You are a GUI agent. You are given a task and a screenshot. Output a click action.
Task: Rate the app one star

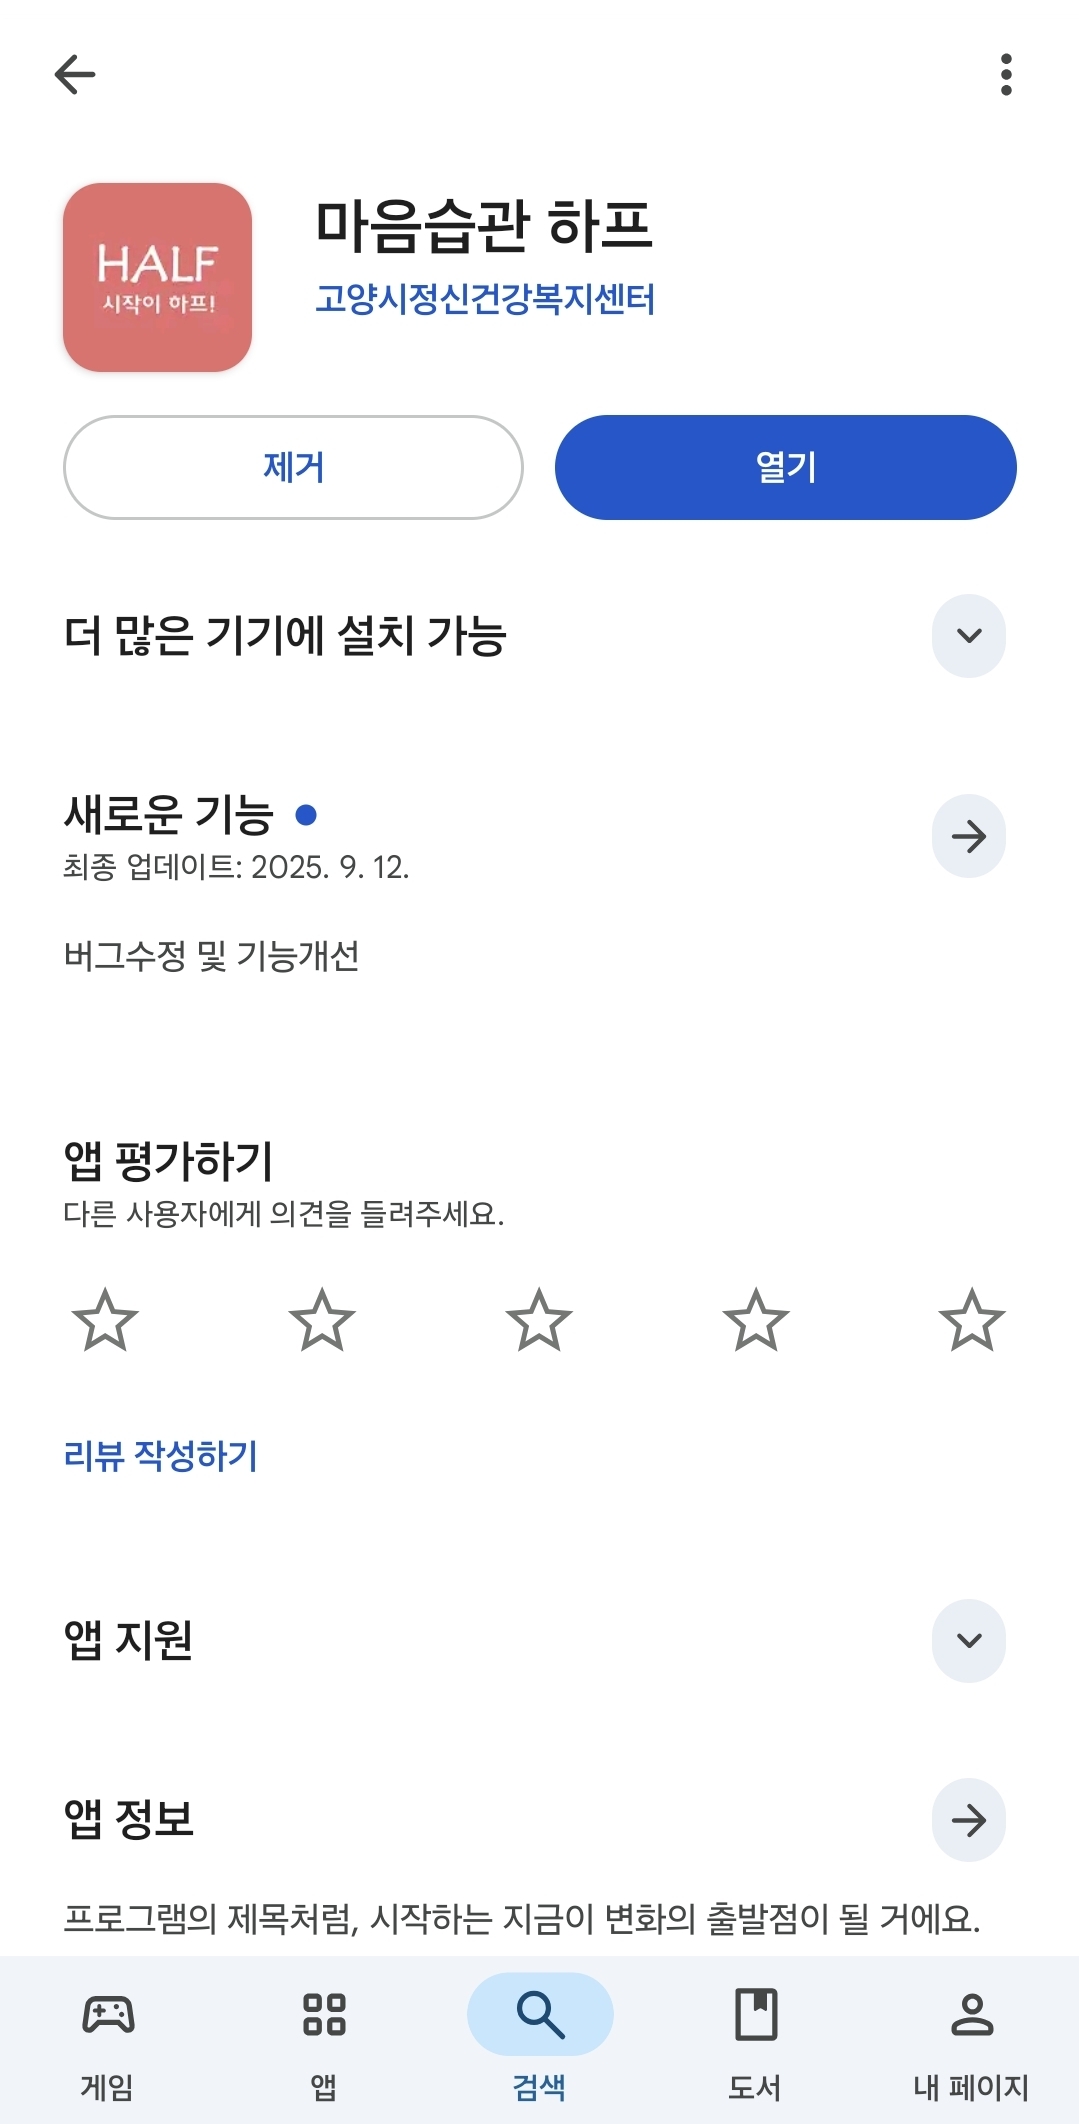click(x=105, y=1320)
